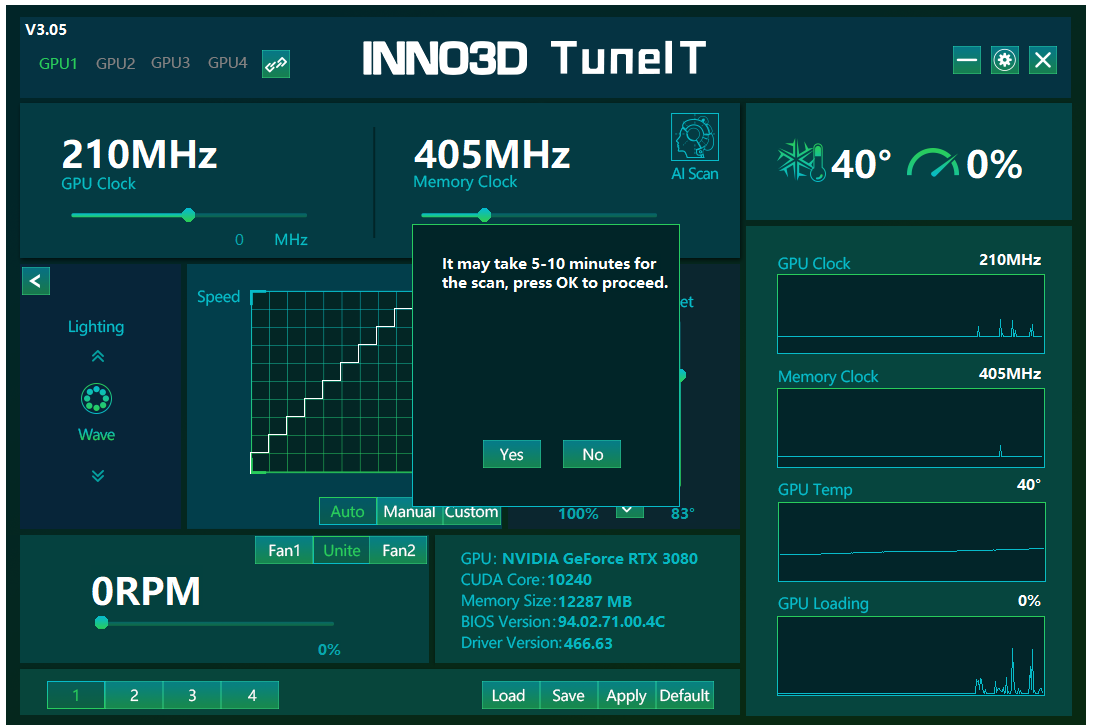
Task: Switch to previous lighting effect, up chevron
Action: coord(98,356)
